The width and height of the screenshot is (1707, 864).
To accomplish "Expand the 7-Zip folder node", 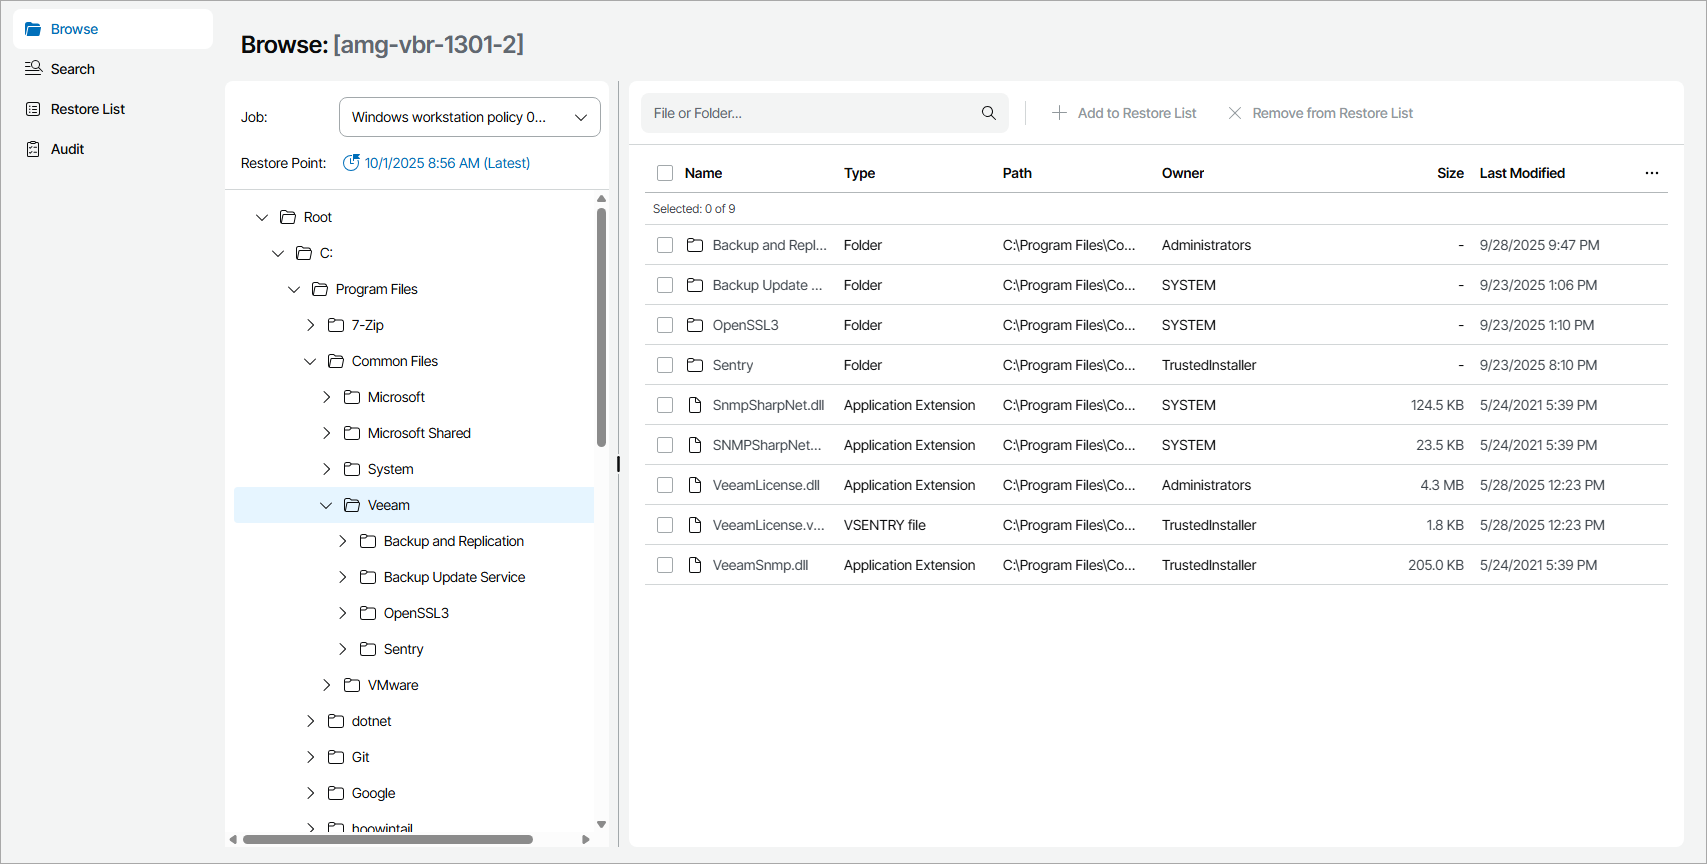I will tap(310, 325).
